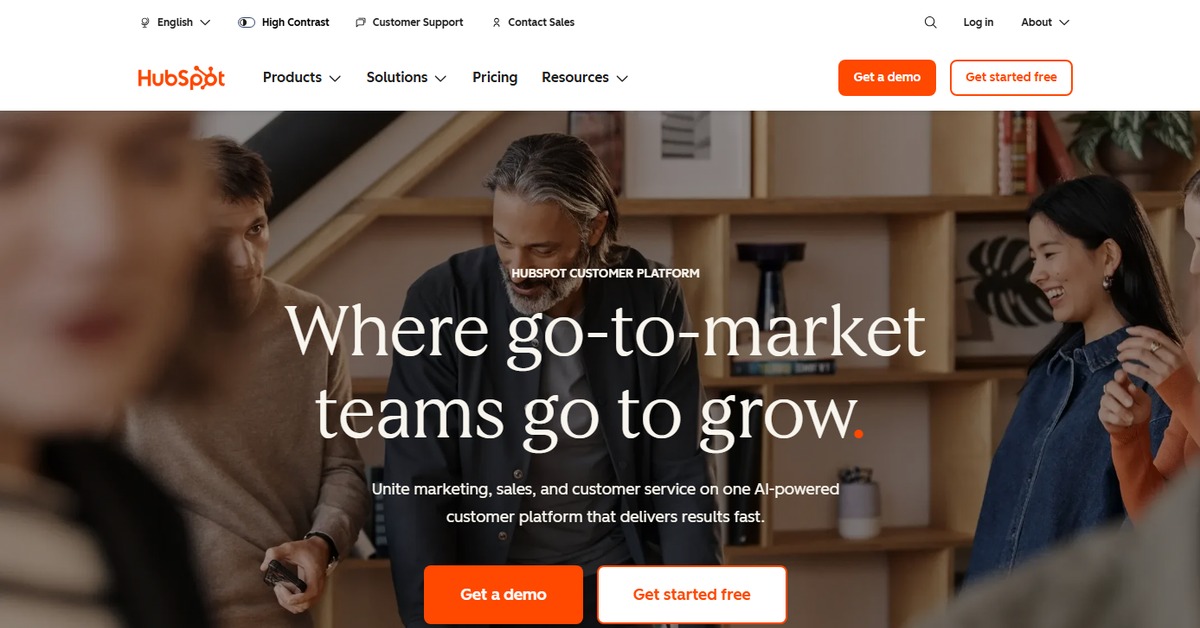Click the Customer Support chat icon
This screenshot has height=628, width=1200.
click(360, 22)
